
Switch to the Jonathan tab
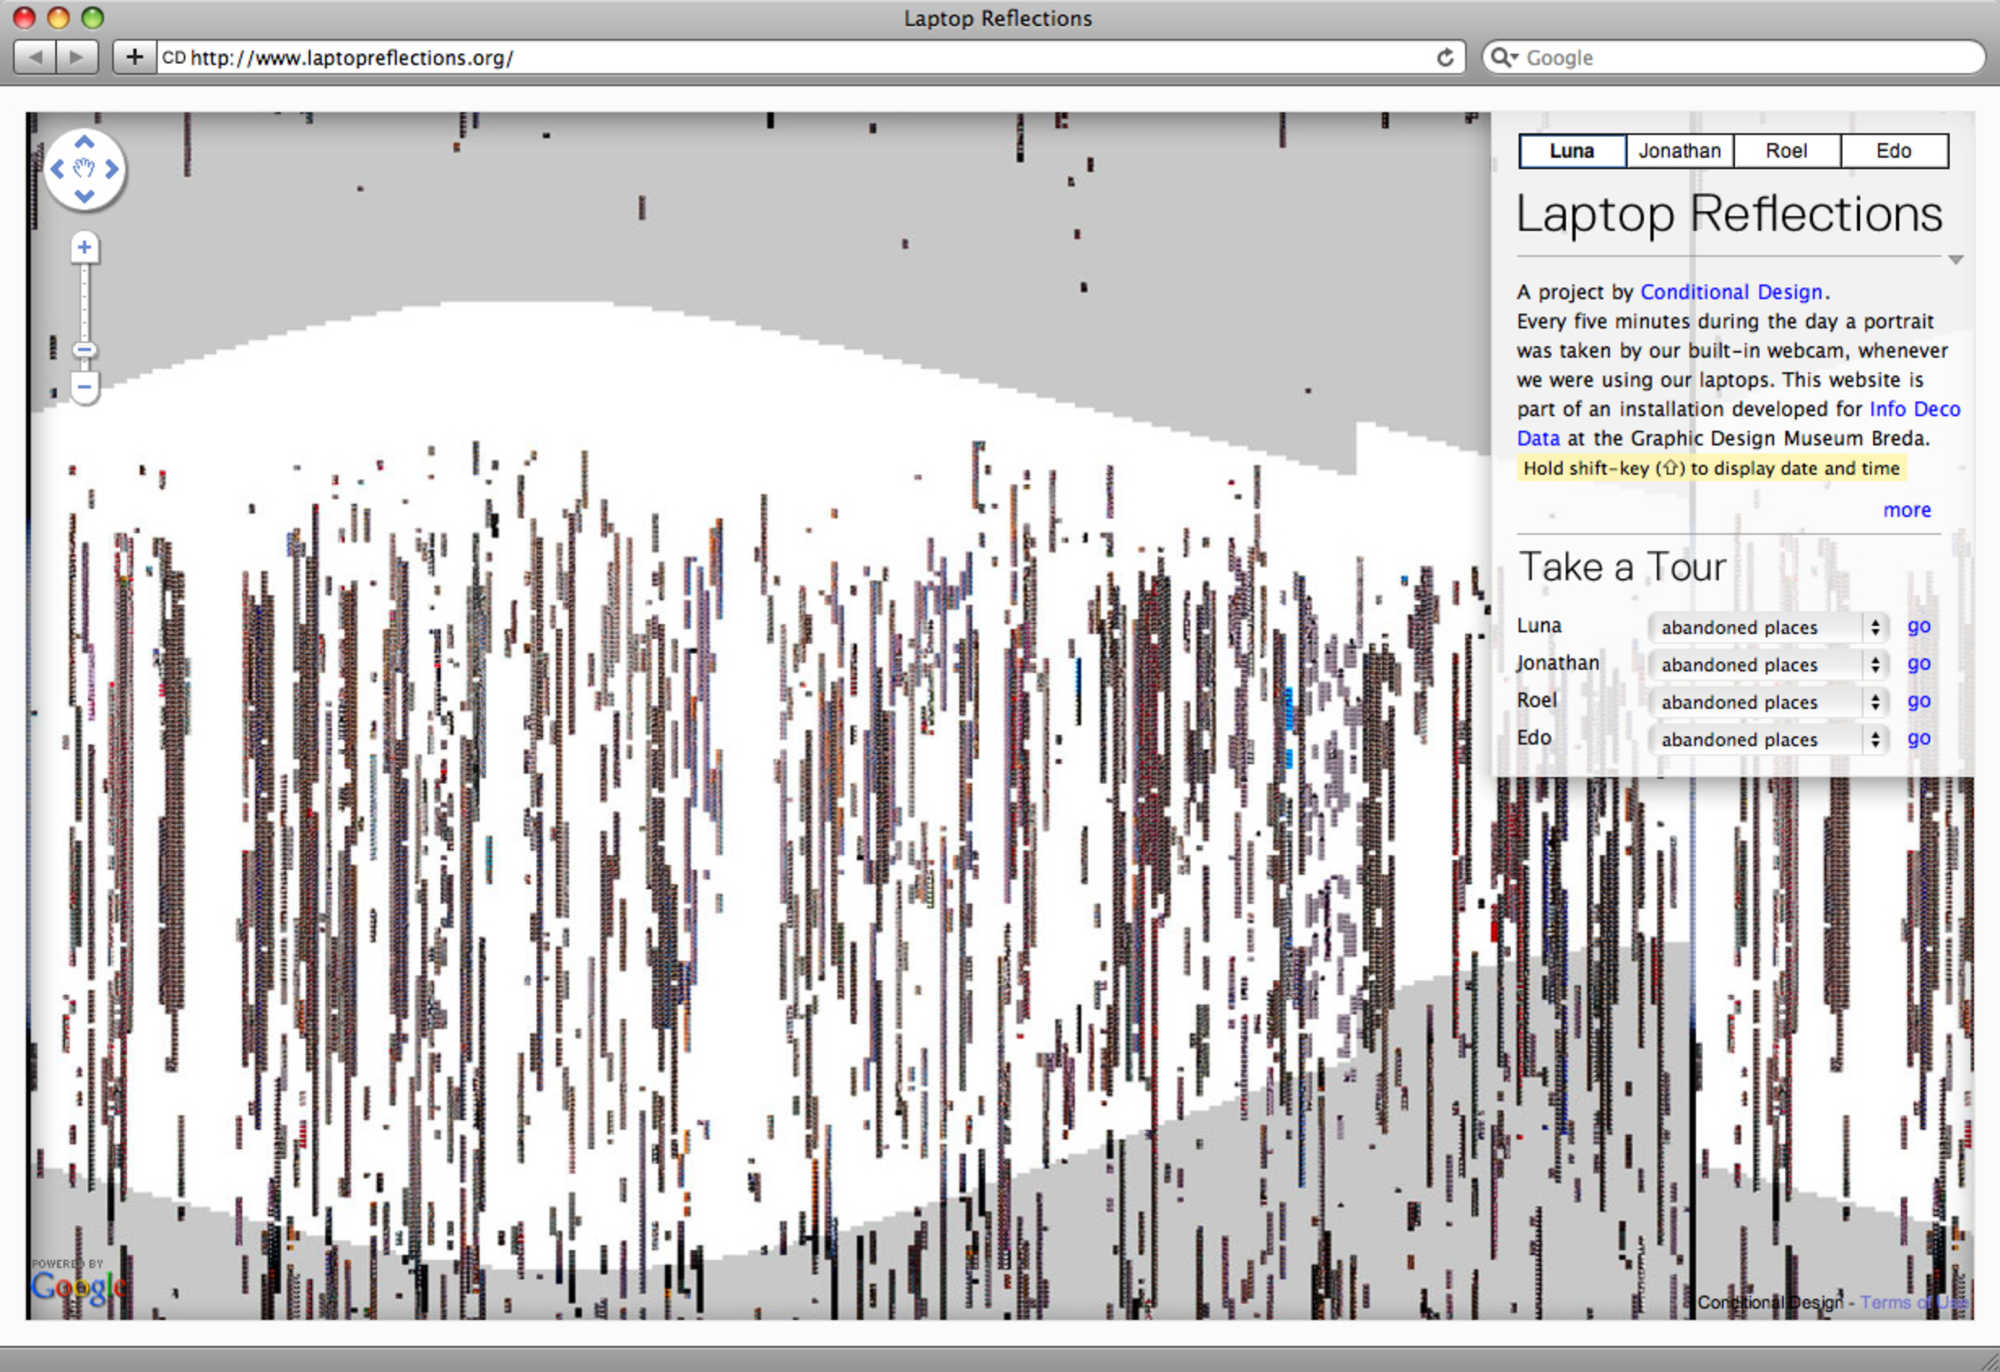(1679, 151)
